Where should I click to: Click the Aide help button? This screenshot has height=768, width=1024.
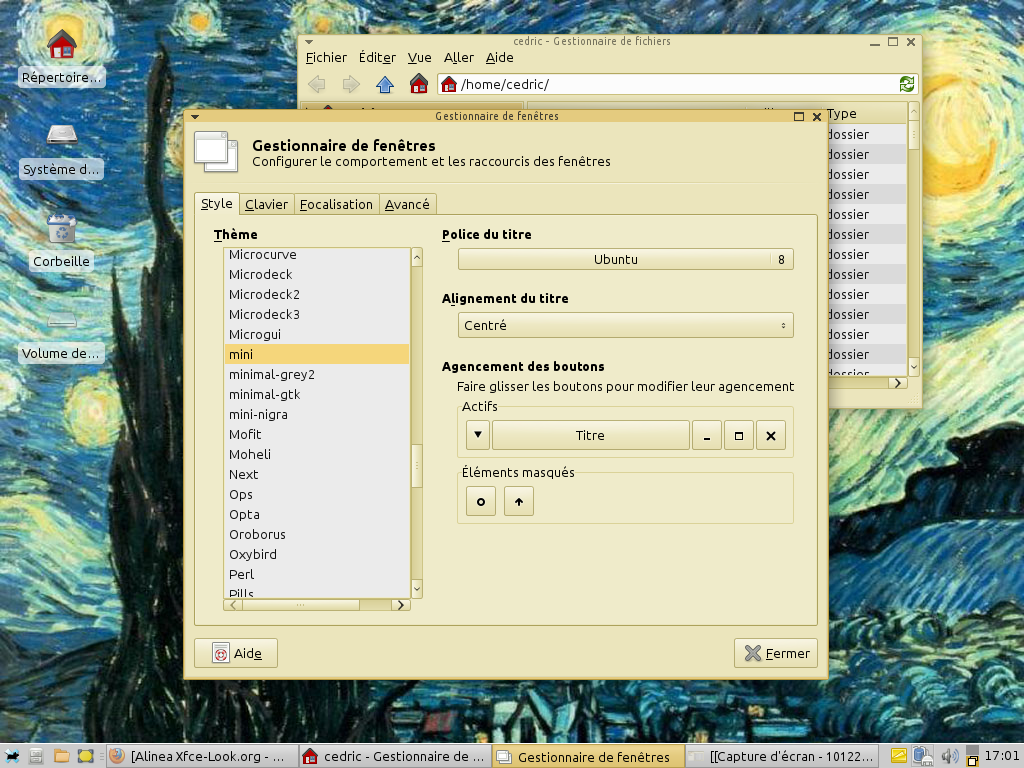[x=236, y=653]
